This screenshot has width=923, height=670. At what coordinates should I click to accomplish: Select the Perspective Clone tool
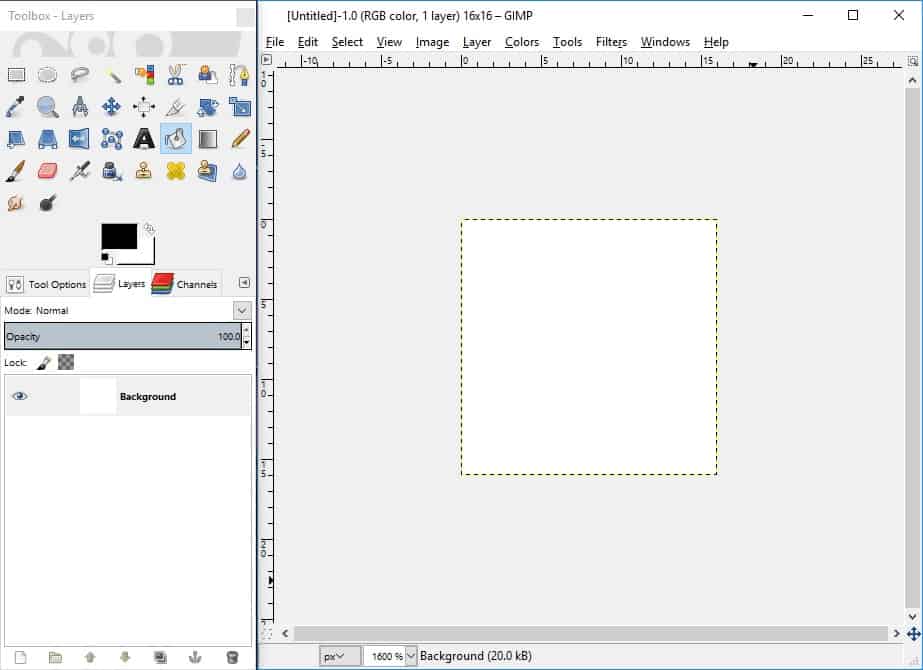207,171
